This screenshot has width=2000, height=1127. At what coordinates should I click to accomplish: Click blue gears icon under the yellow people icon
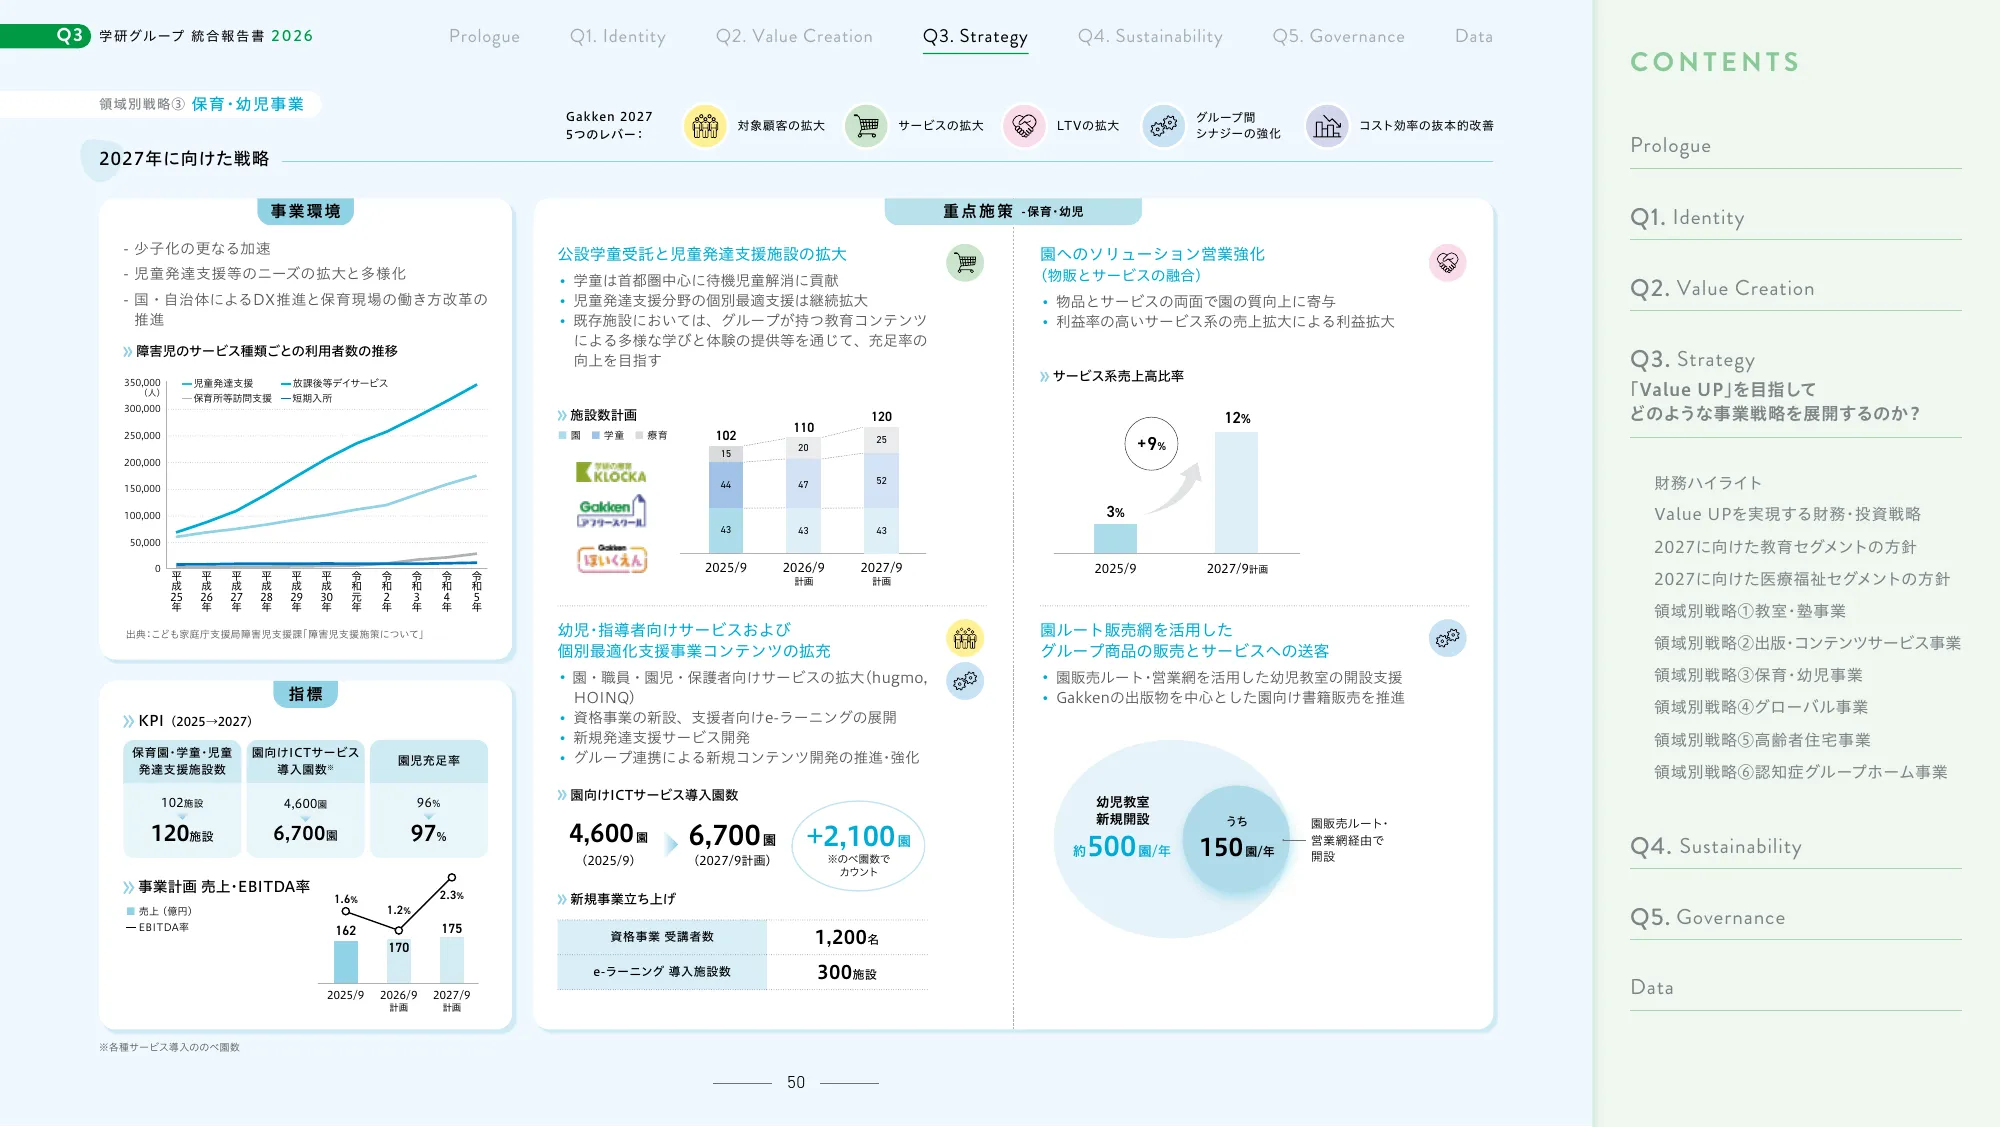965,681
